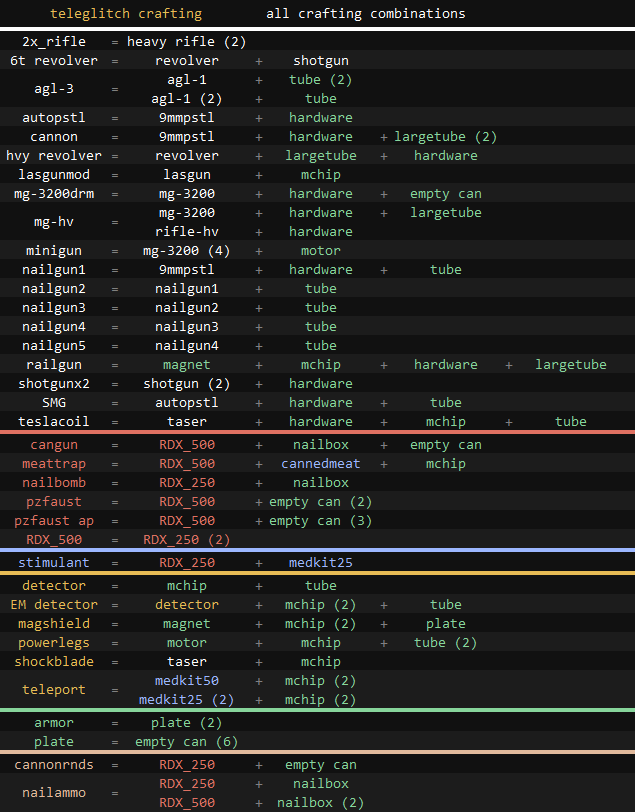Click the "rifle-hv" ingredient
Image resolution: width=635 pixels, height=812 pixels.
click(x=186, y=231)
